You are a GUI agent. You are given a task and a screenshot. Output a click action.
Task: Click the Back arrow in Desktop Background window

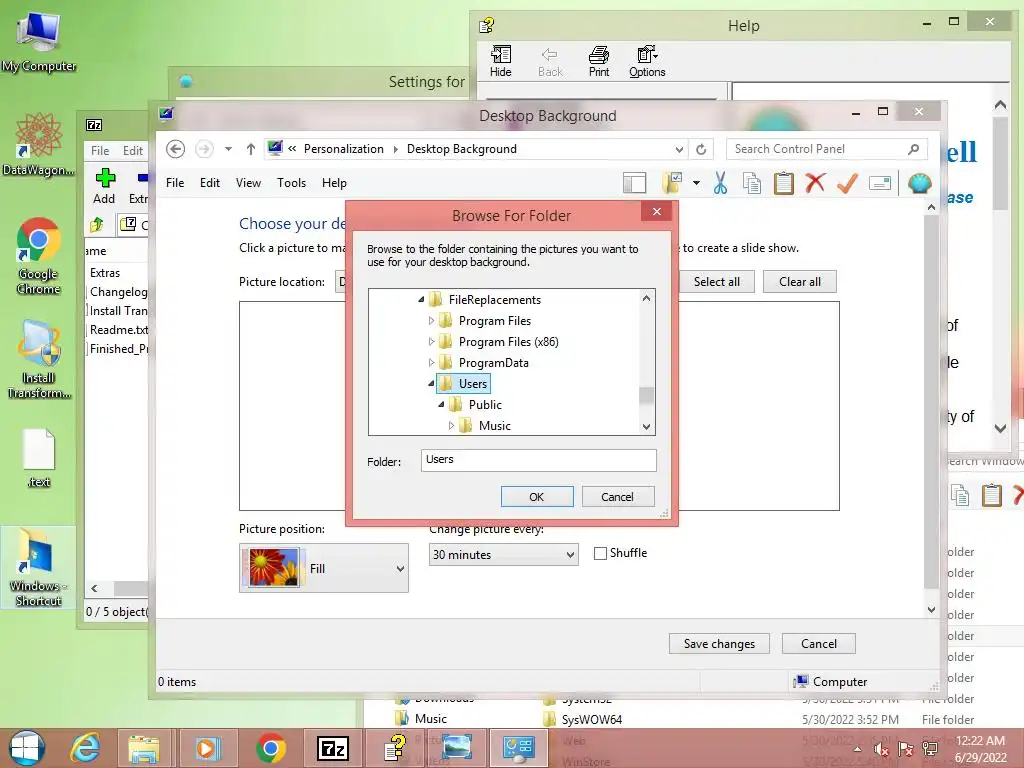point(175,150)
